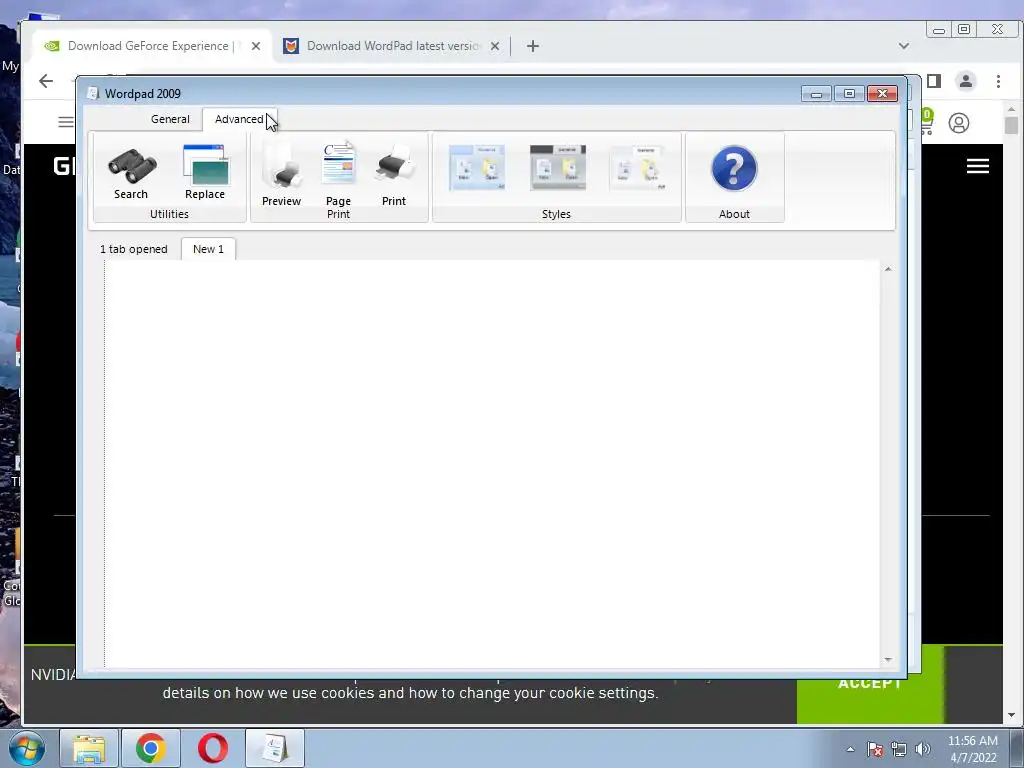Maximize the Wordpad 2009 window
The image size is (1024, 768).
pyautogui.click(x=849, y=94)
